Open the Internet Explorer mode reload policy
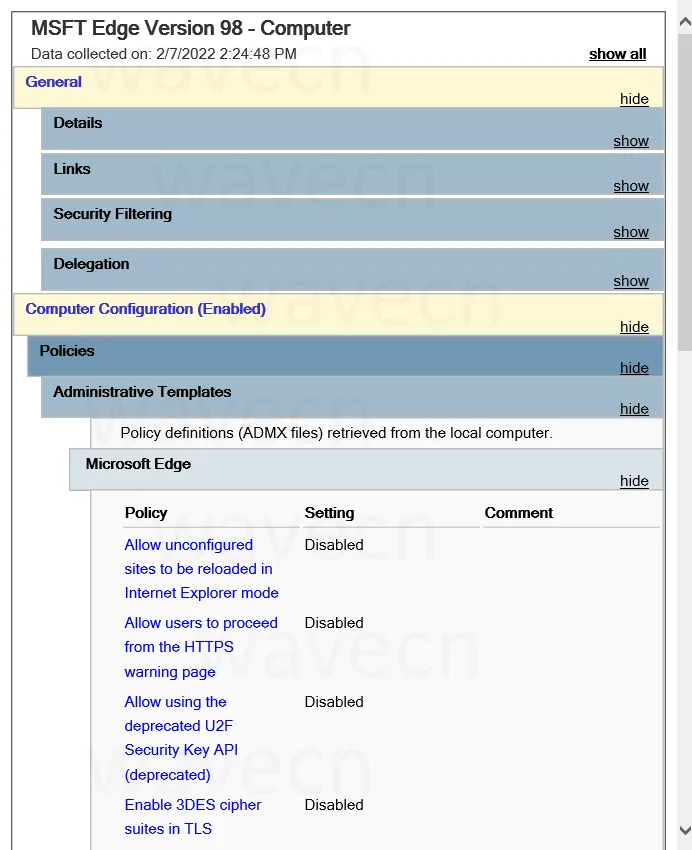The height and width of the screenshot is (850, 692). pyautogui.click(x=200, y=569)
